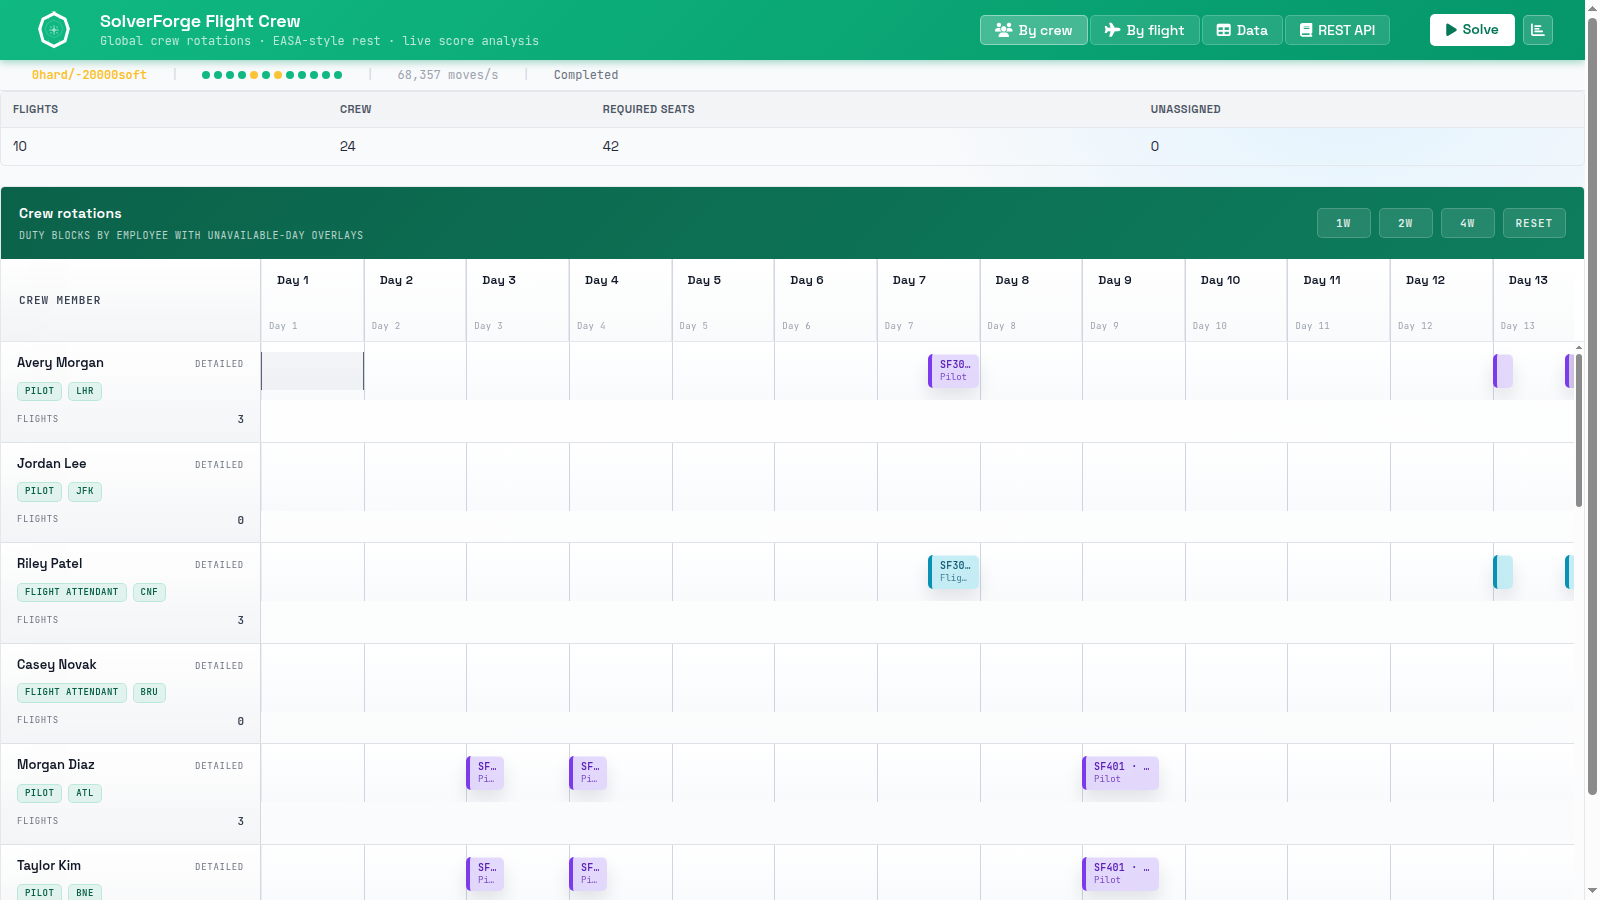Screen dimensions: 1600x900
Task: Click the crew timeline inner scrollbar
Action: point(1579,430)
